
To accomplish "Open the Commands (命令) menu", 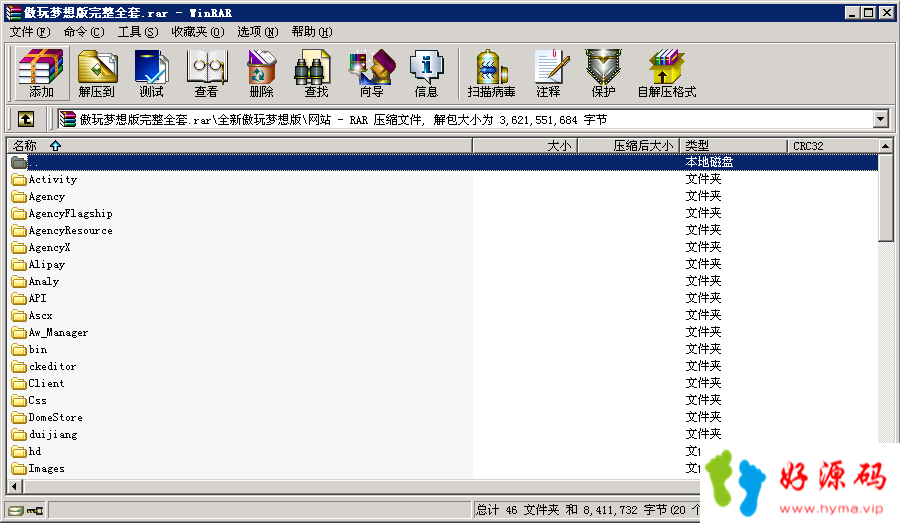I will click(x=84, y=32).
